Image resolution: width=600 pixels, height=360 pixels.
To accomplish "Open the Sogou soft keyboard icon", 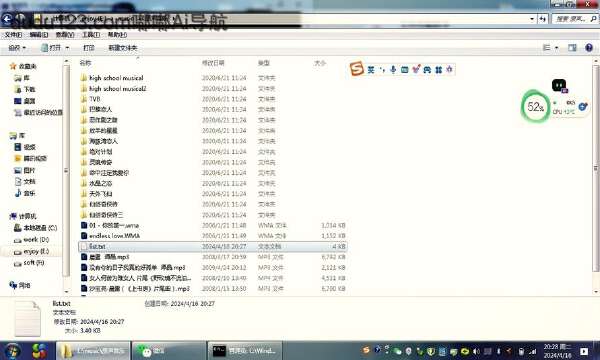I will [404, 70].
